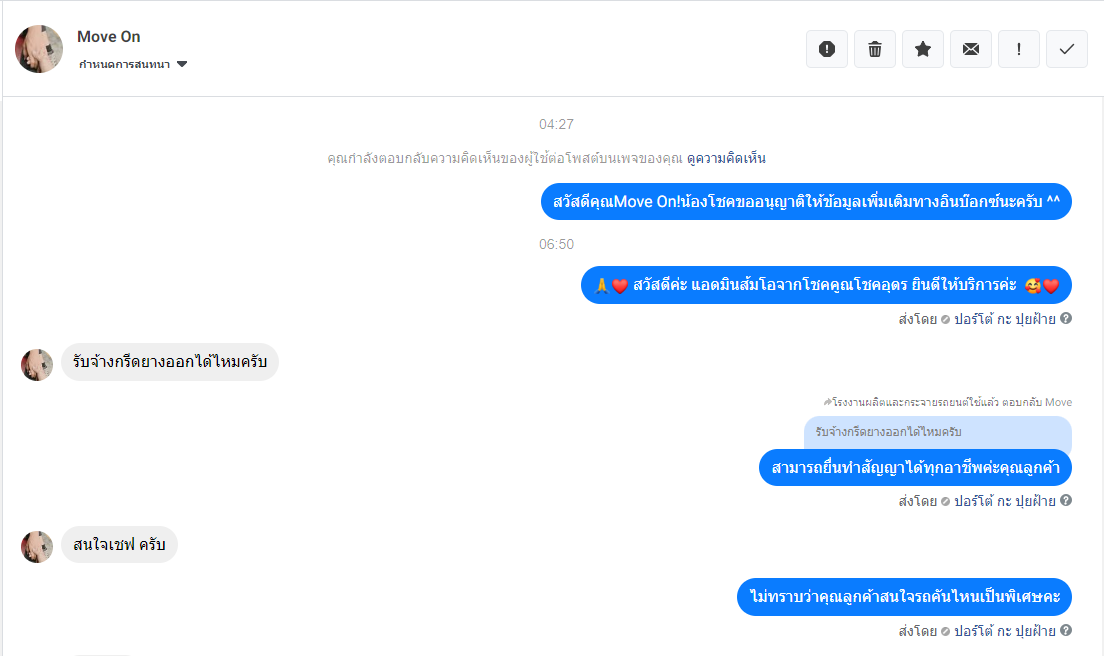Open Move On profile picture in header
Viewport: 1104px width, 656px height.
39,49
